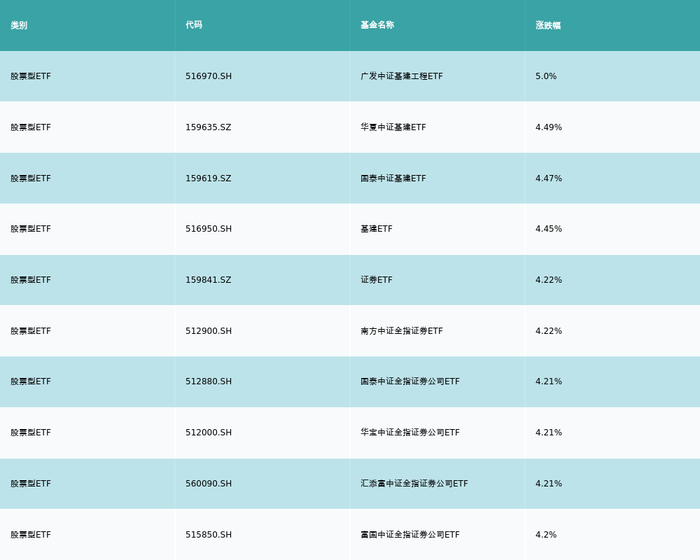Image resolution: width=700 pixels, height=560 pixels.
Task: Click the 5.0% change value
Action: [x=546, y=76]
